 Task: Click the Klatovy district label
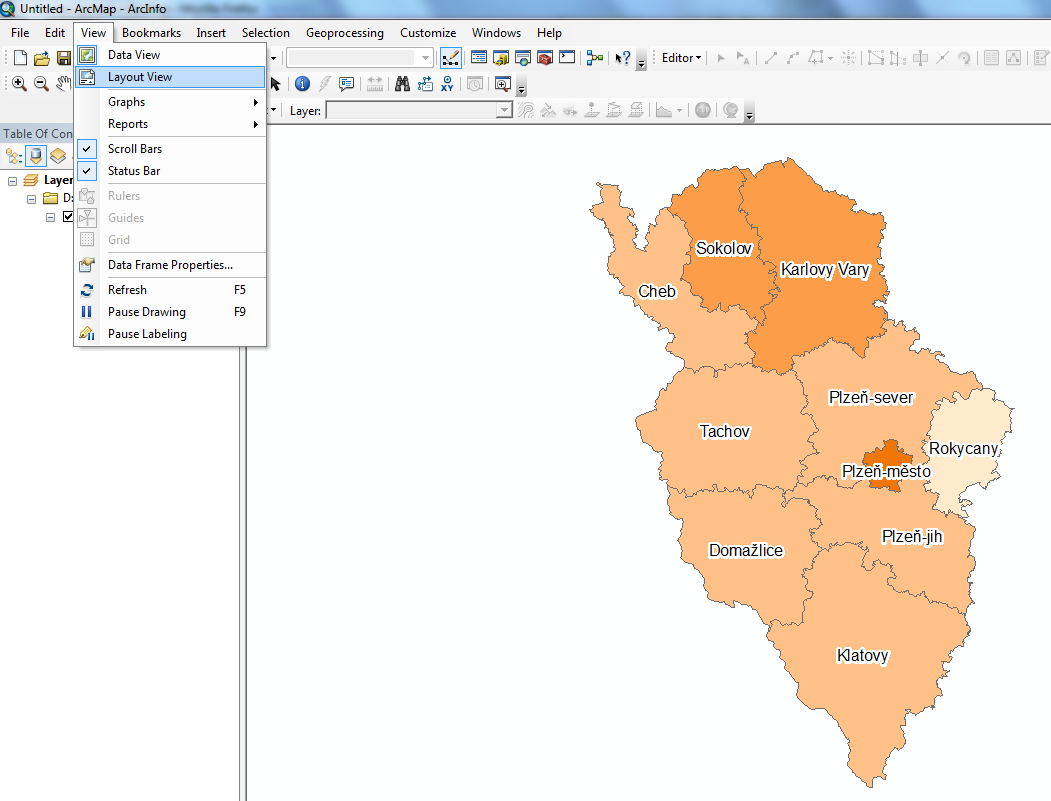863,656
